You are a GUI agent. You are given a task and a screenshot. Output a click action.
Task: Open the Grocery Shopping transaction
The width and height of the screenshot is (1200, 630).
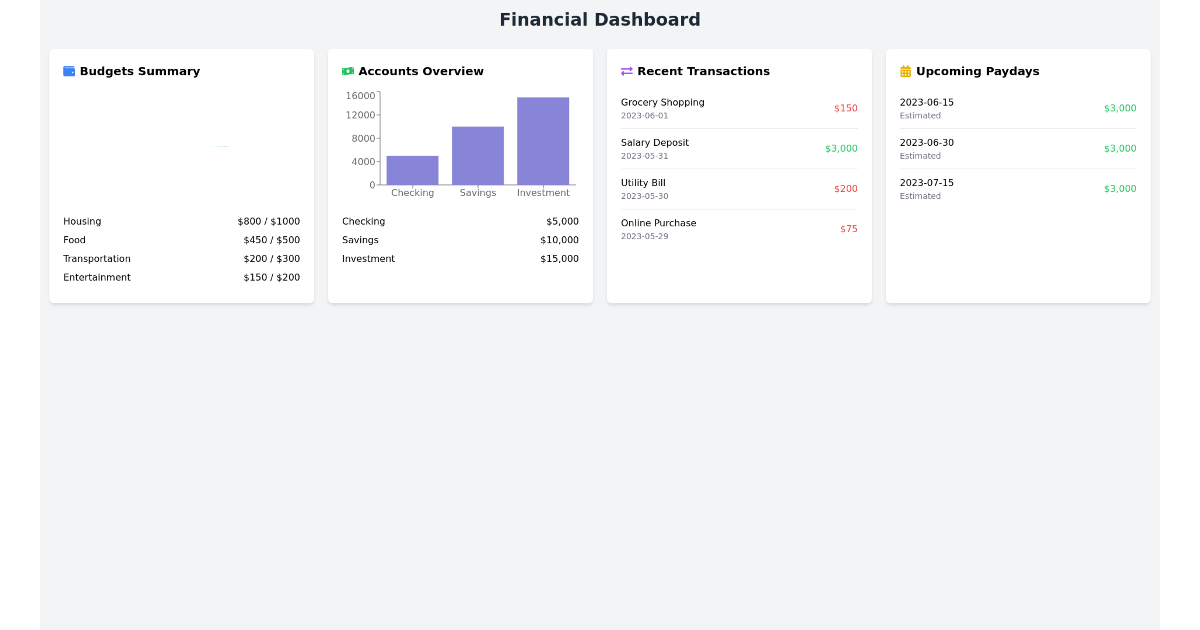(x=738, y=108)
